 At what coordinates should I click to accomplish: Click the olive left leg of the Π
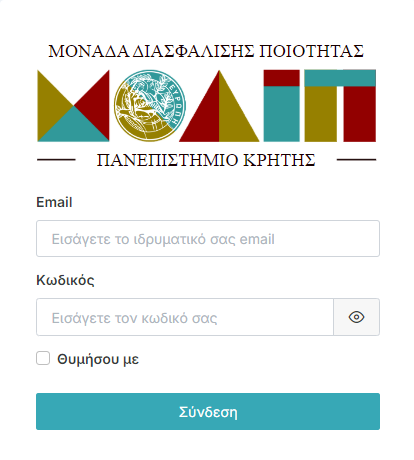pyautogui.click(x=321, y=114)
